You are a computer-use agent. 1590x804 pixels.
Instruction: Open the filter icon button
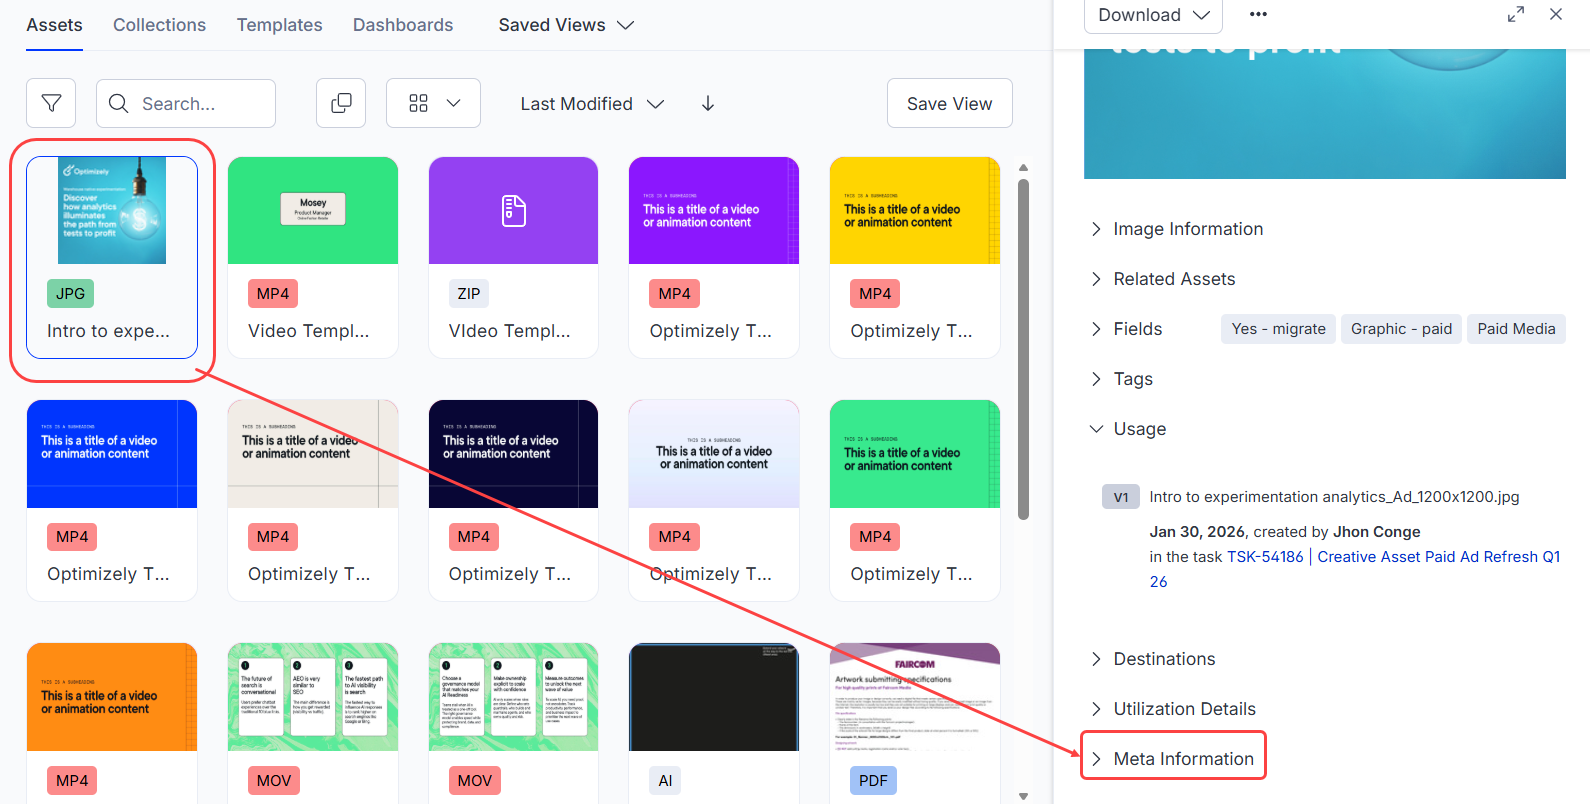point(51,103)
